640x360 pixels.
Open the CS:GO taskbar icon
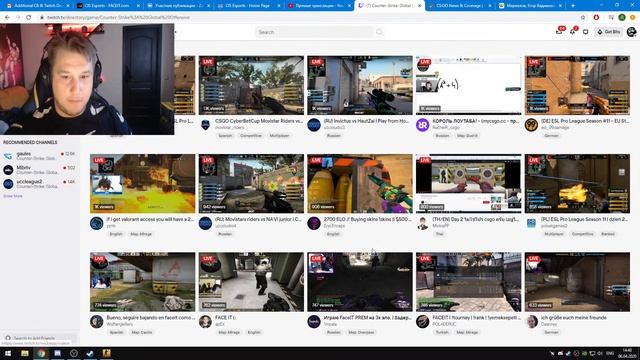[106, 353]
